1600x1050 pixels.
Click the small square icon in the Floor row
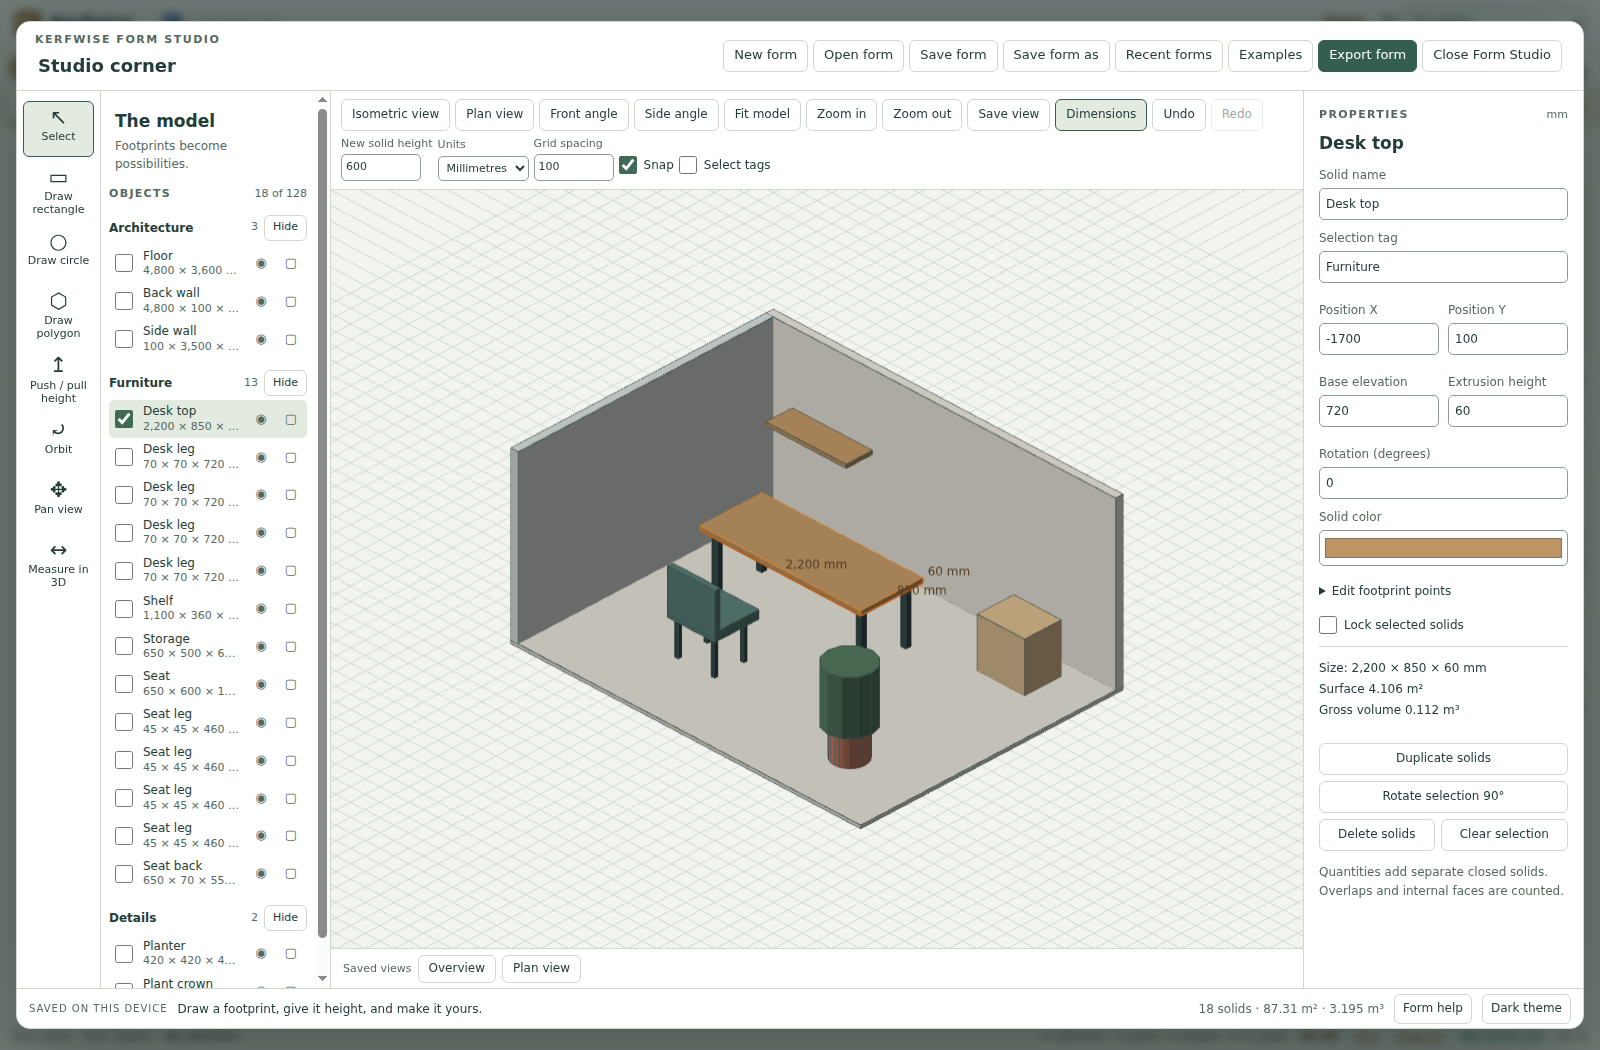click(291, 264)
